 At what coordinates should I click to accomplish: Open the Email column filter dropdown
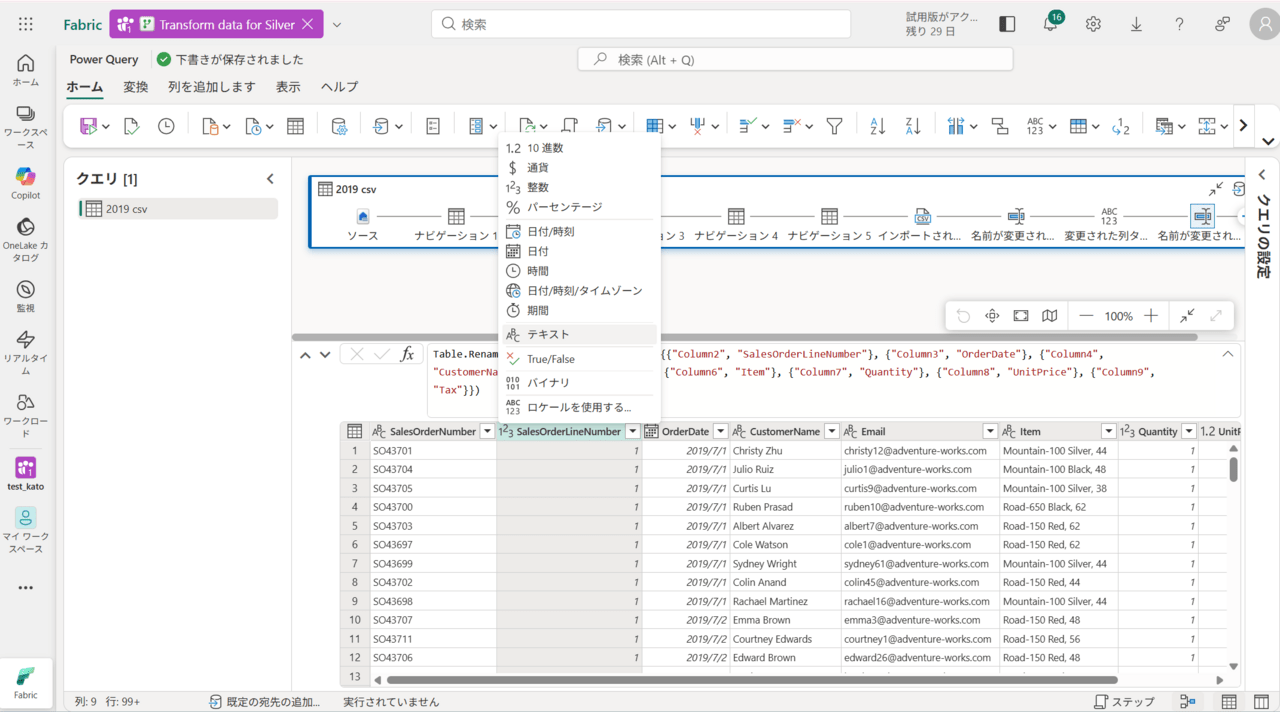coord(989,432)
